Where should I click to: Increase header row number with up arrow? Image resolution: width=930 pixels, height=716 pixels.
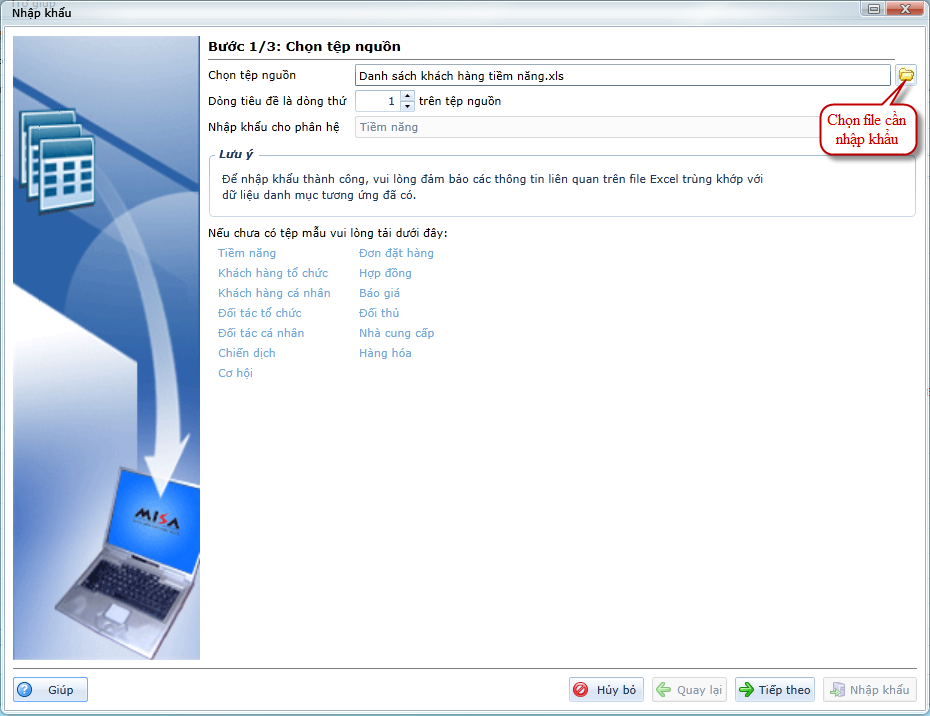pyautogui.click(x=407, y=96)
